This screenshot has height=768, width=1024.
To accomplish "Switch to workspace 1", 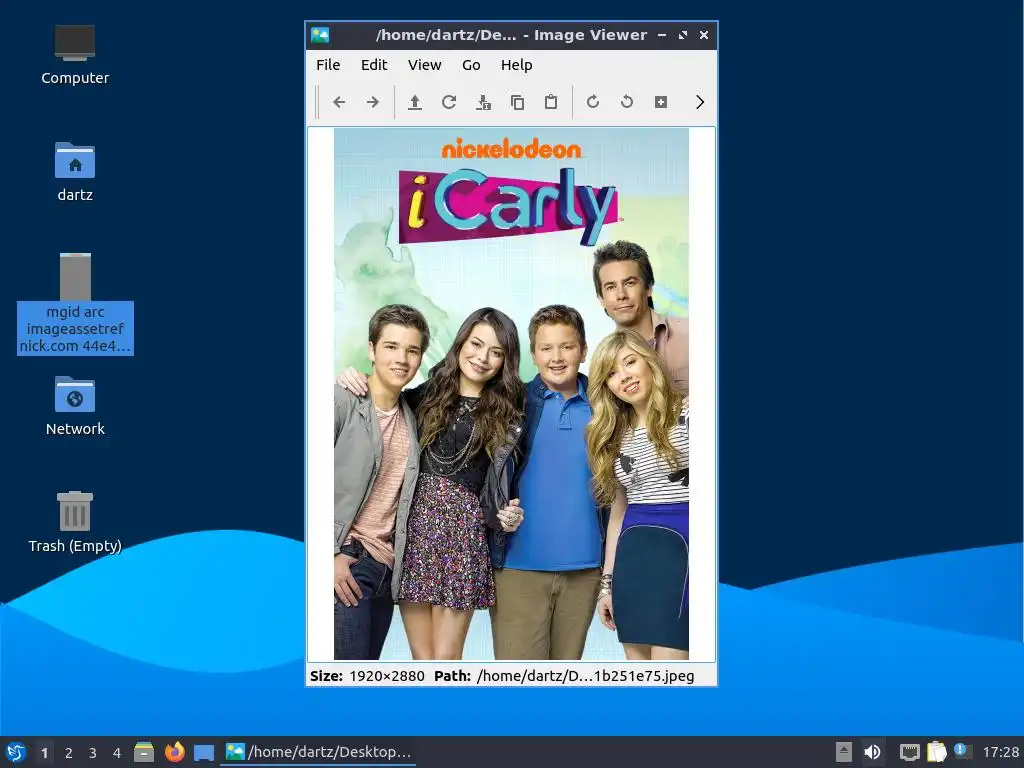I will coord(44,753).
